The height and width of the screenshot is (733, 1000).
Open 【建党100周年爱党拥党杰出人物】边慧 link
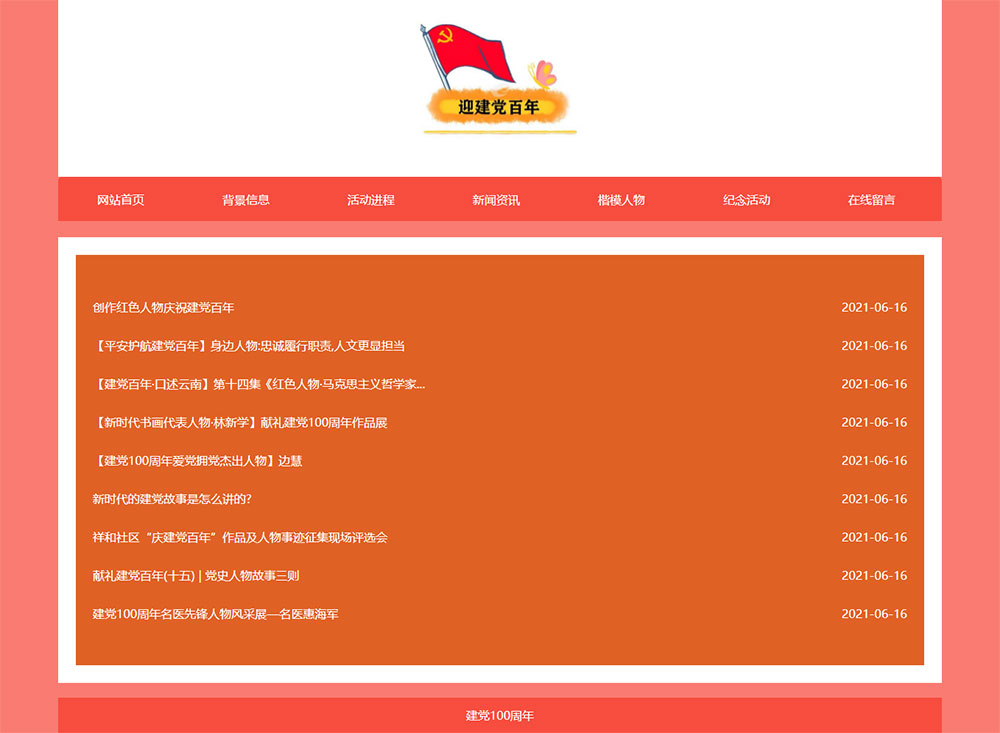point(197,461)
